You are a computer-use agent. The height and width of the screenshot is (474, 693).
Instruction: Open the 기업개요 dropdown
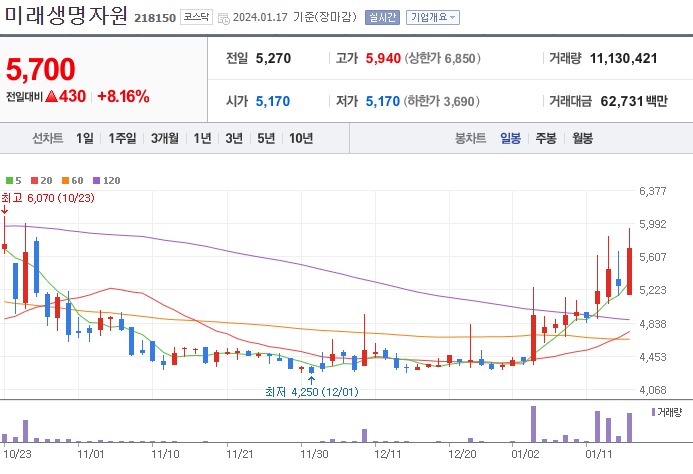433,17
